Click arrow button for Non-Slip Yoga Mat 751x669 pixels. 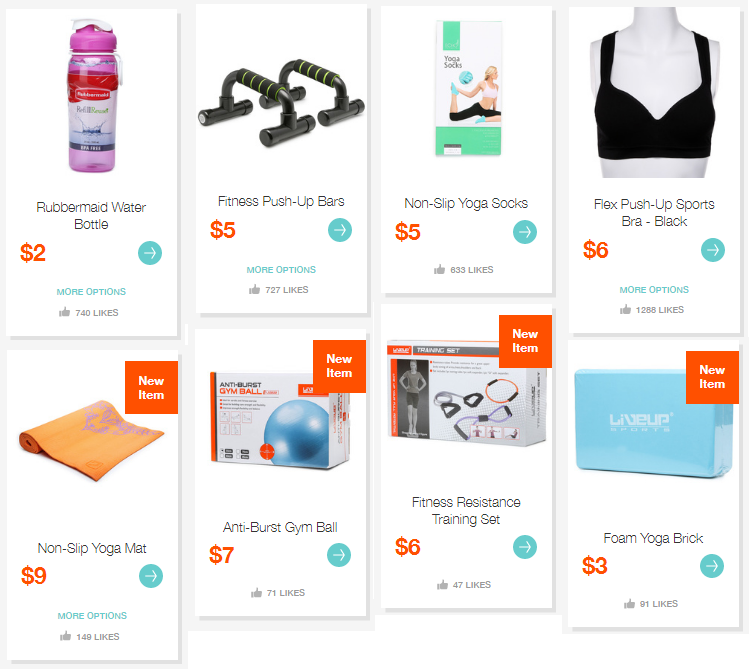(x=151, y=576)
